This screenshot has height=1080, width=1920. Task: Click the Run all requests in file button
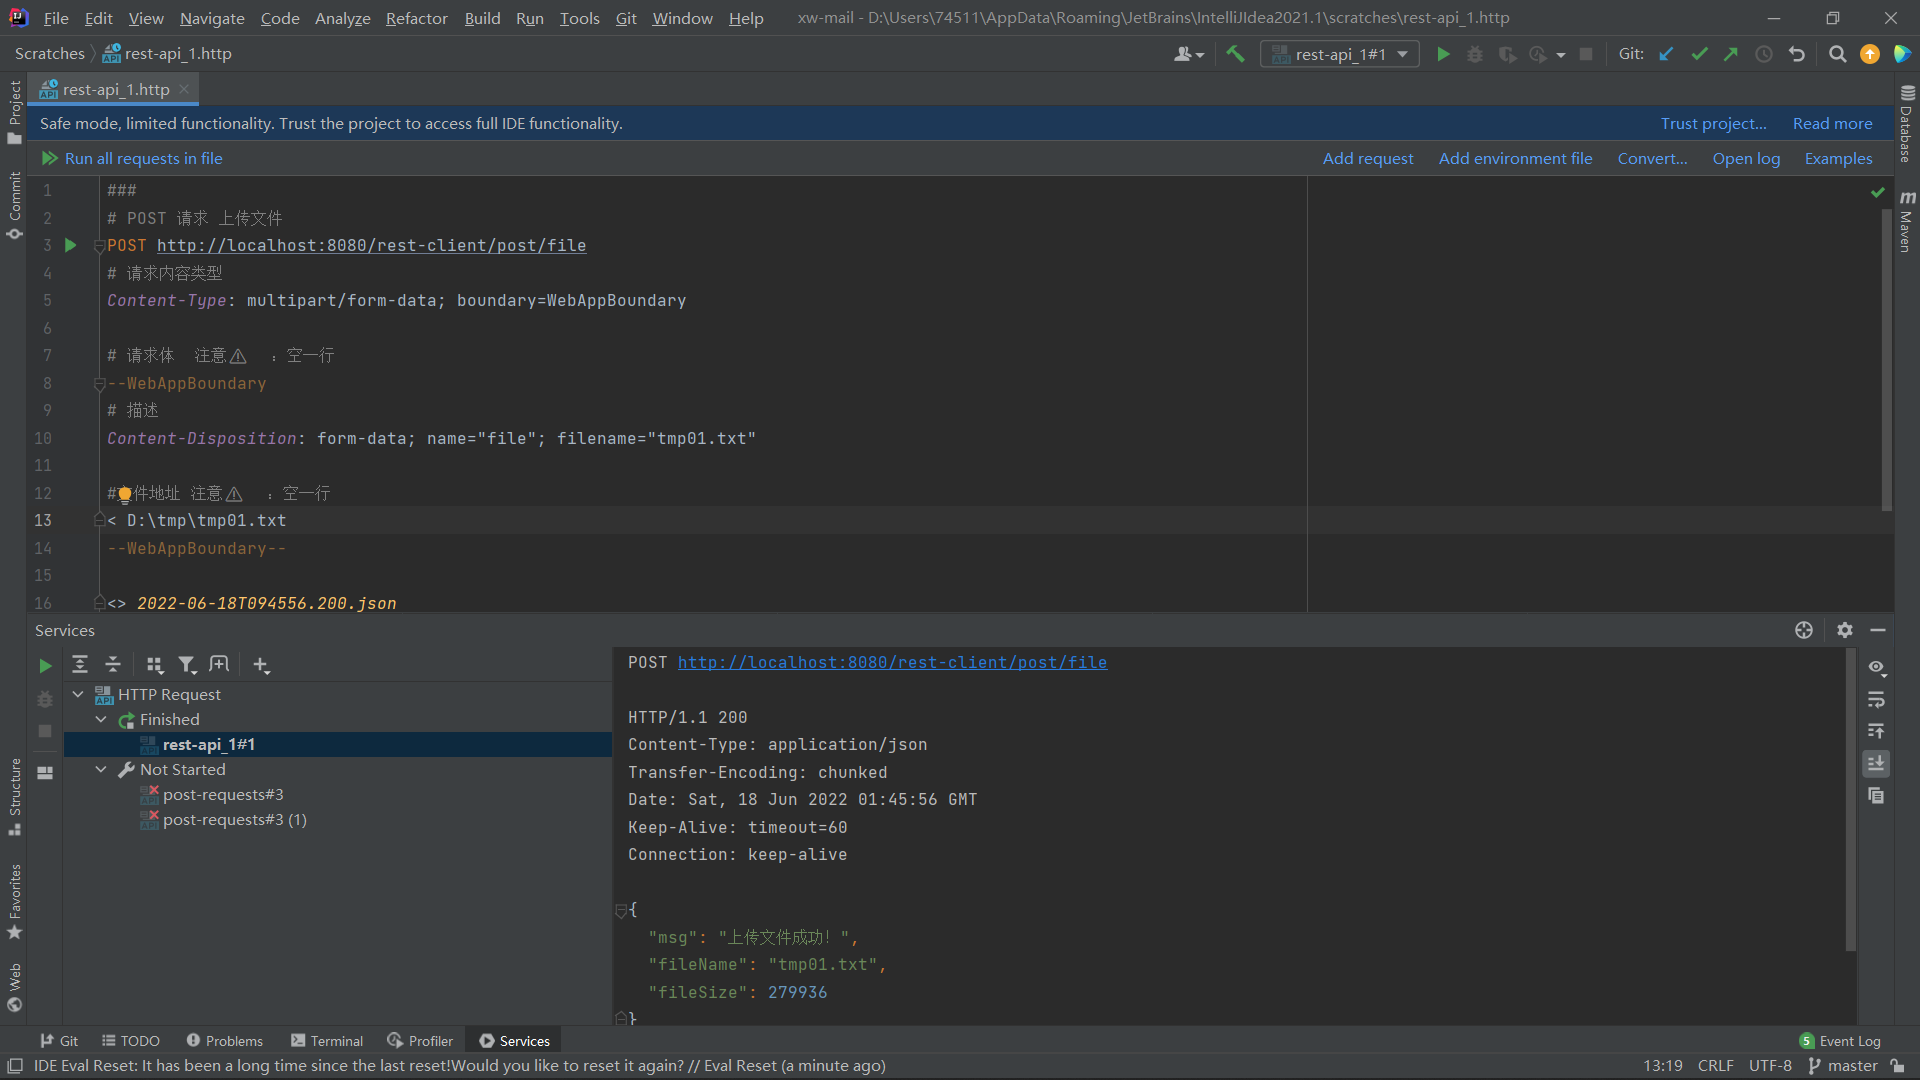tap(132, 158)
